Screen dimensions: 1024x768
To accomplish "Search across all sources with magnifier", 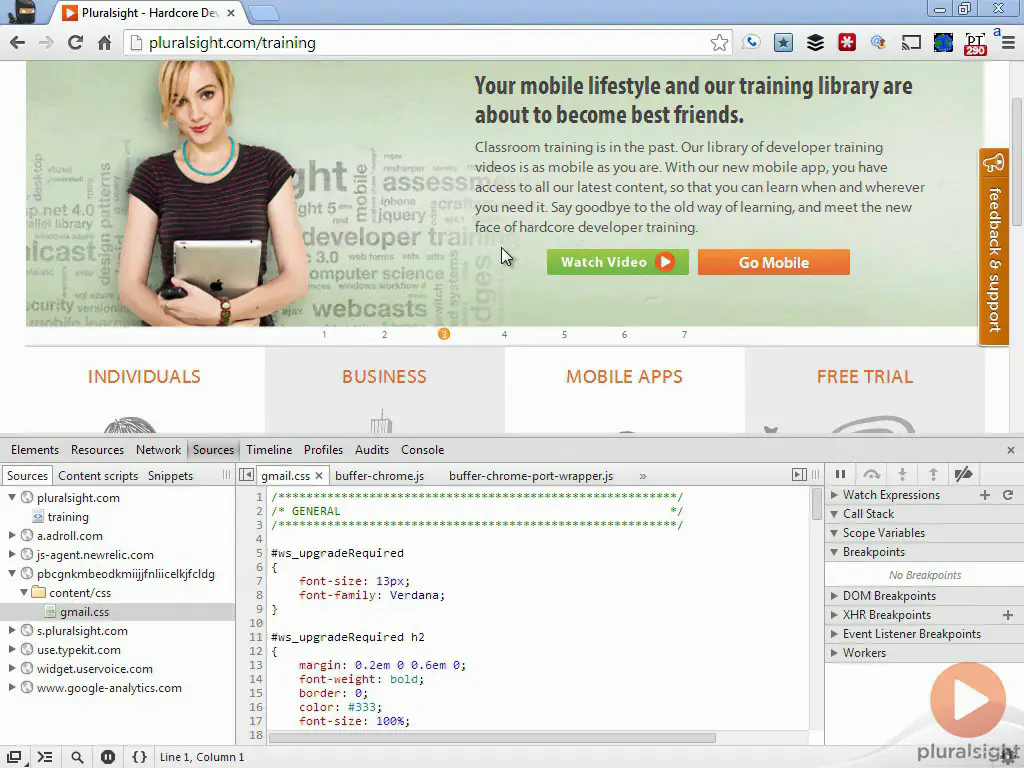I will coord(77,757).
